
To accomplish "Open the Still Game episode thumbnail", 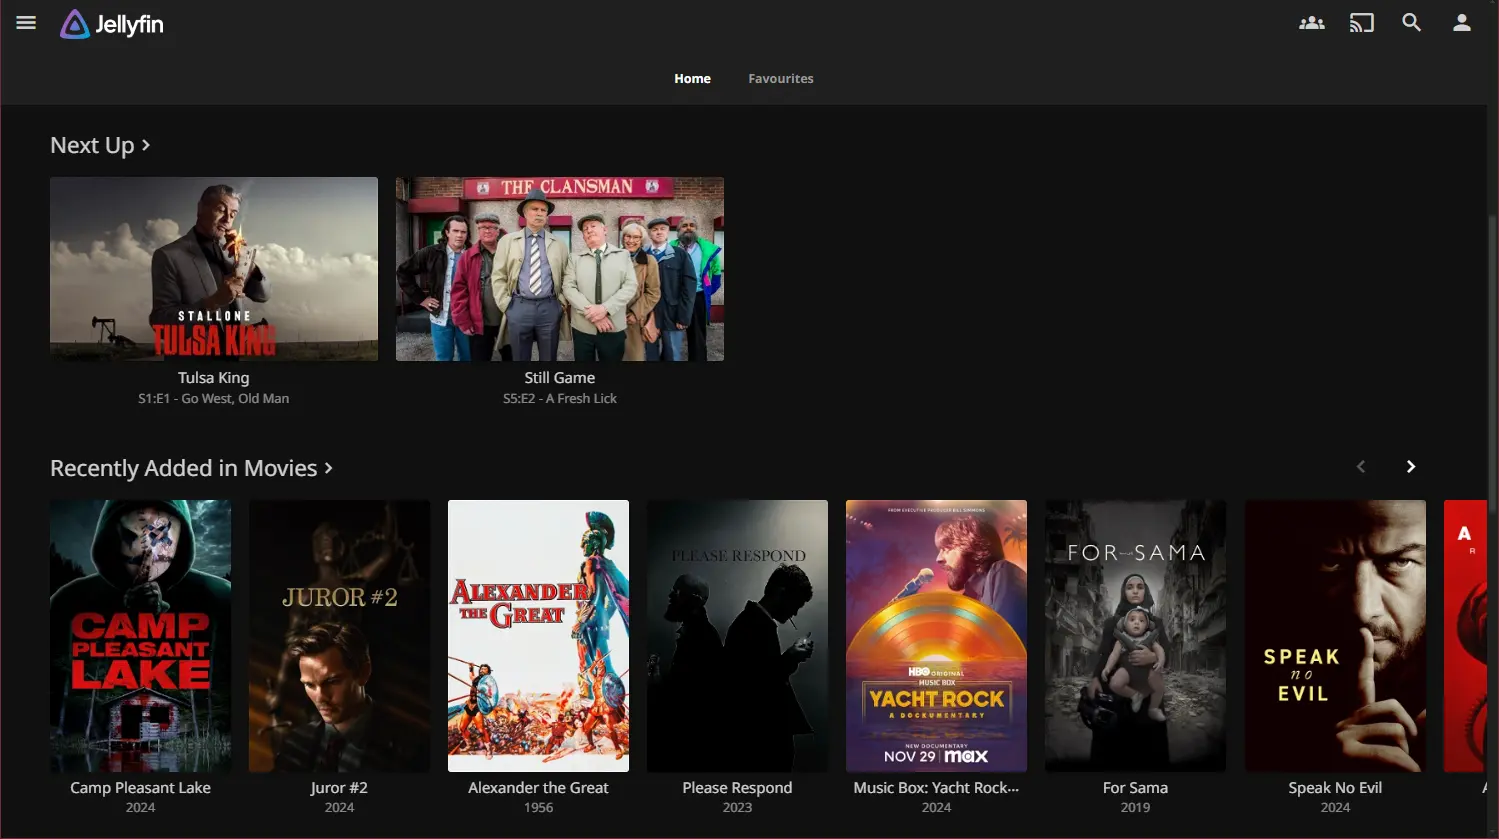I will (x=559, y=269).
